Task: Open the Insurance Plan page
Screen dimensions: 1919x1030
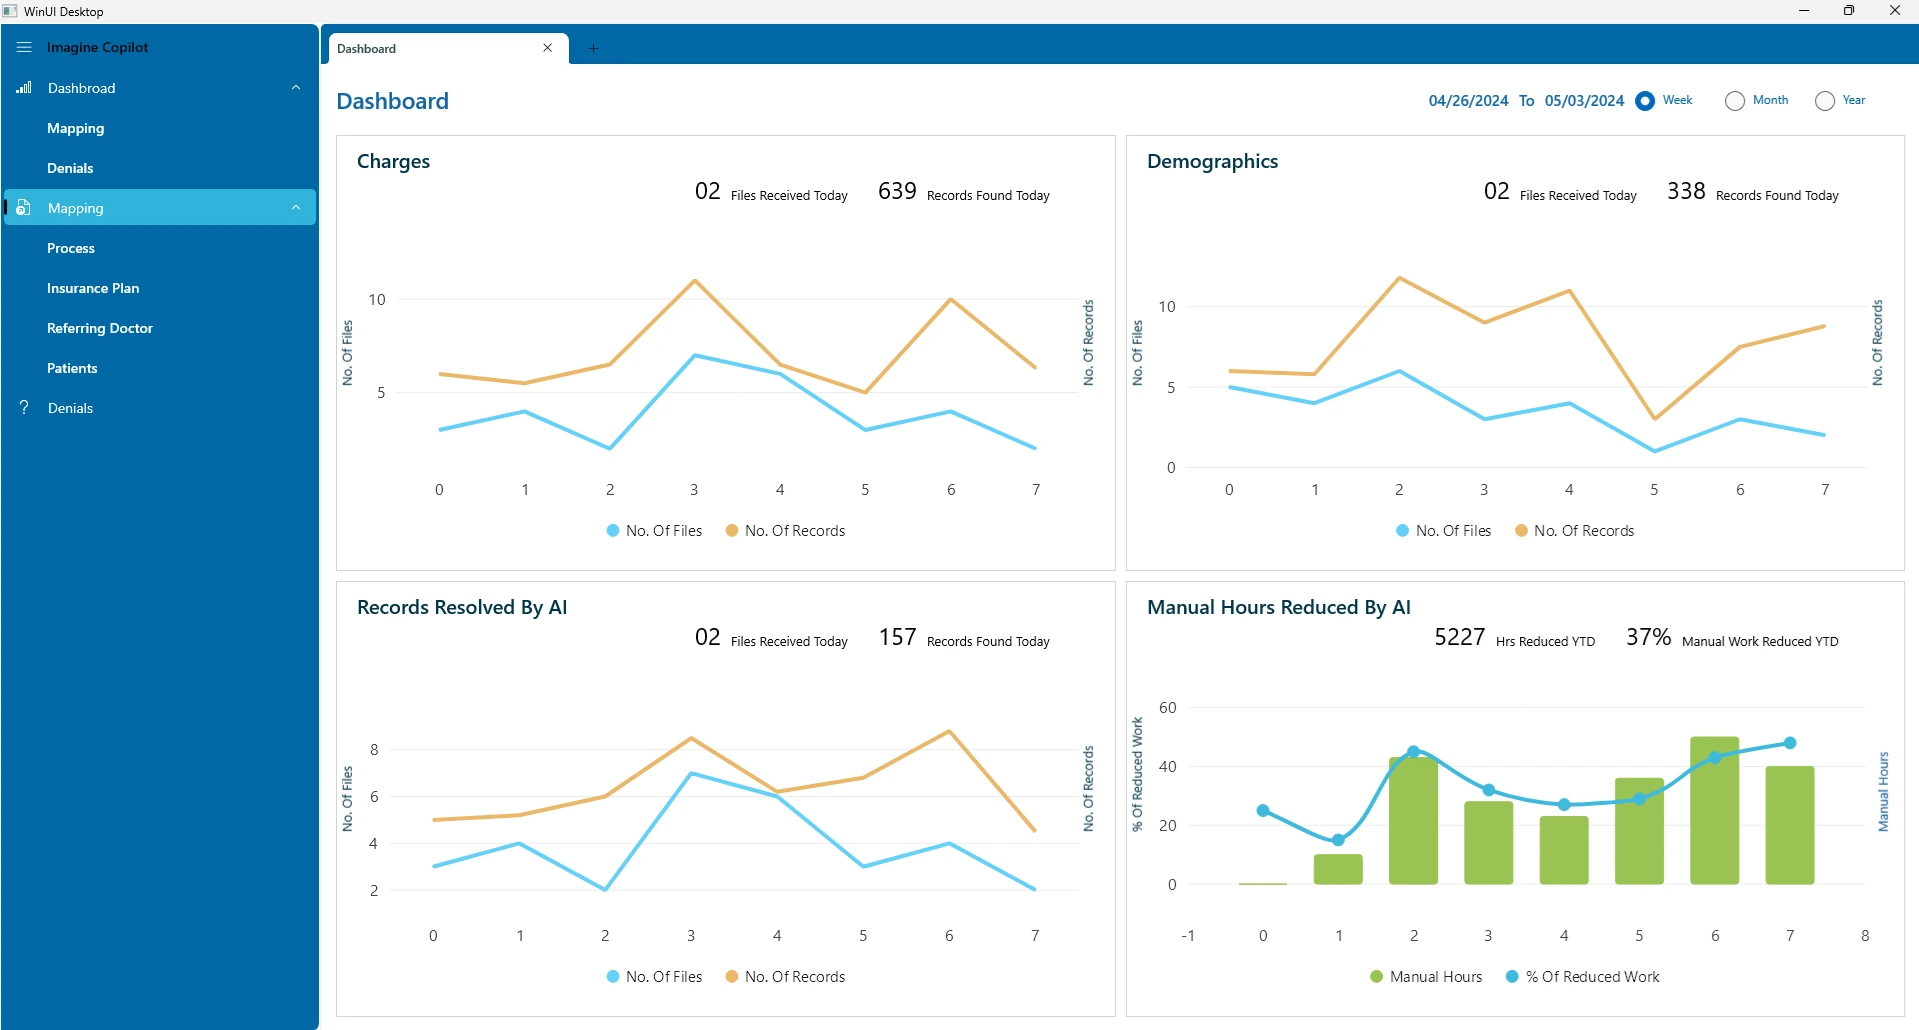Action: pos(93,288)
